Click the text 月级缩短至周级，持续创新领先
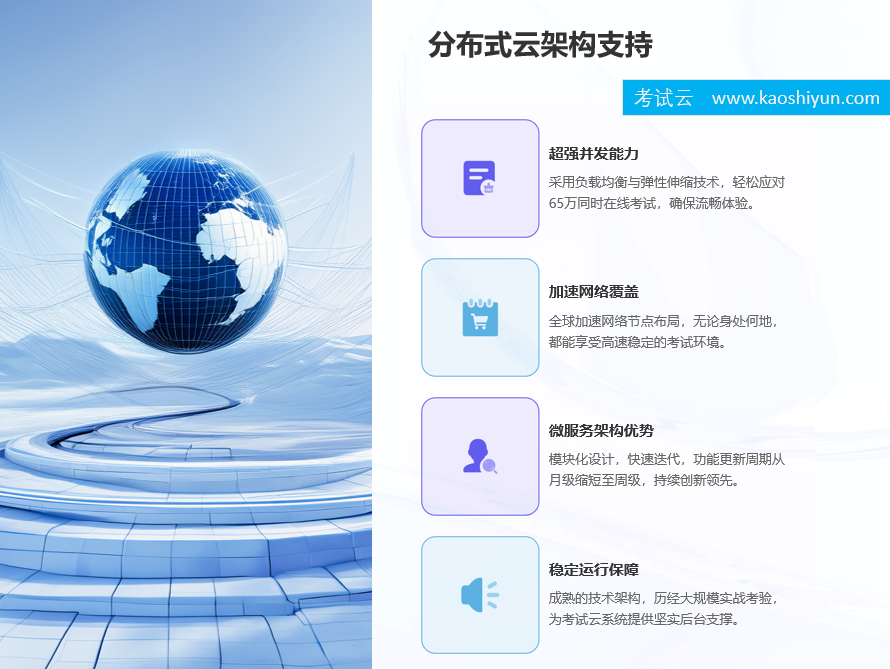Image resolution: width=890 pixels, height=669 pixels. pos(641,480)
